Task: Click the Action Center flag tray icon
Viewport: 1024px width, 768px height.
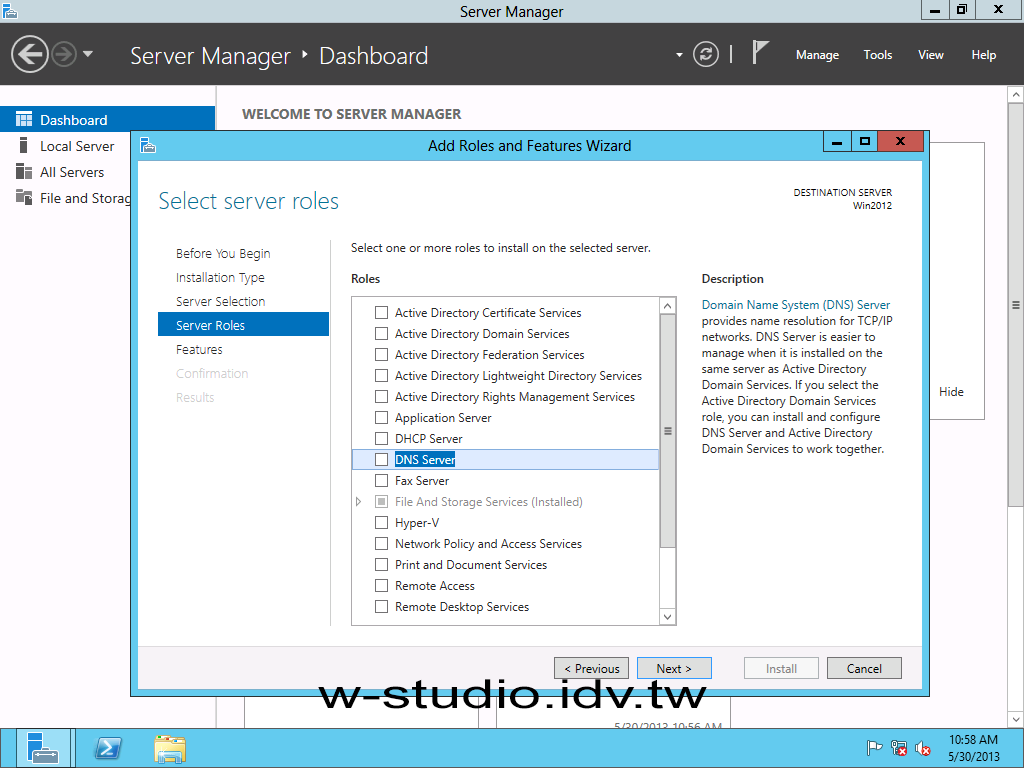Action: pos(874,748)
